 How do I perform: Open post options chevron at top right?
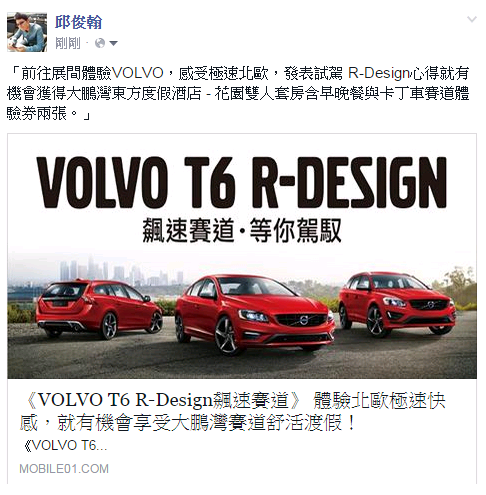coord(472,19)
